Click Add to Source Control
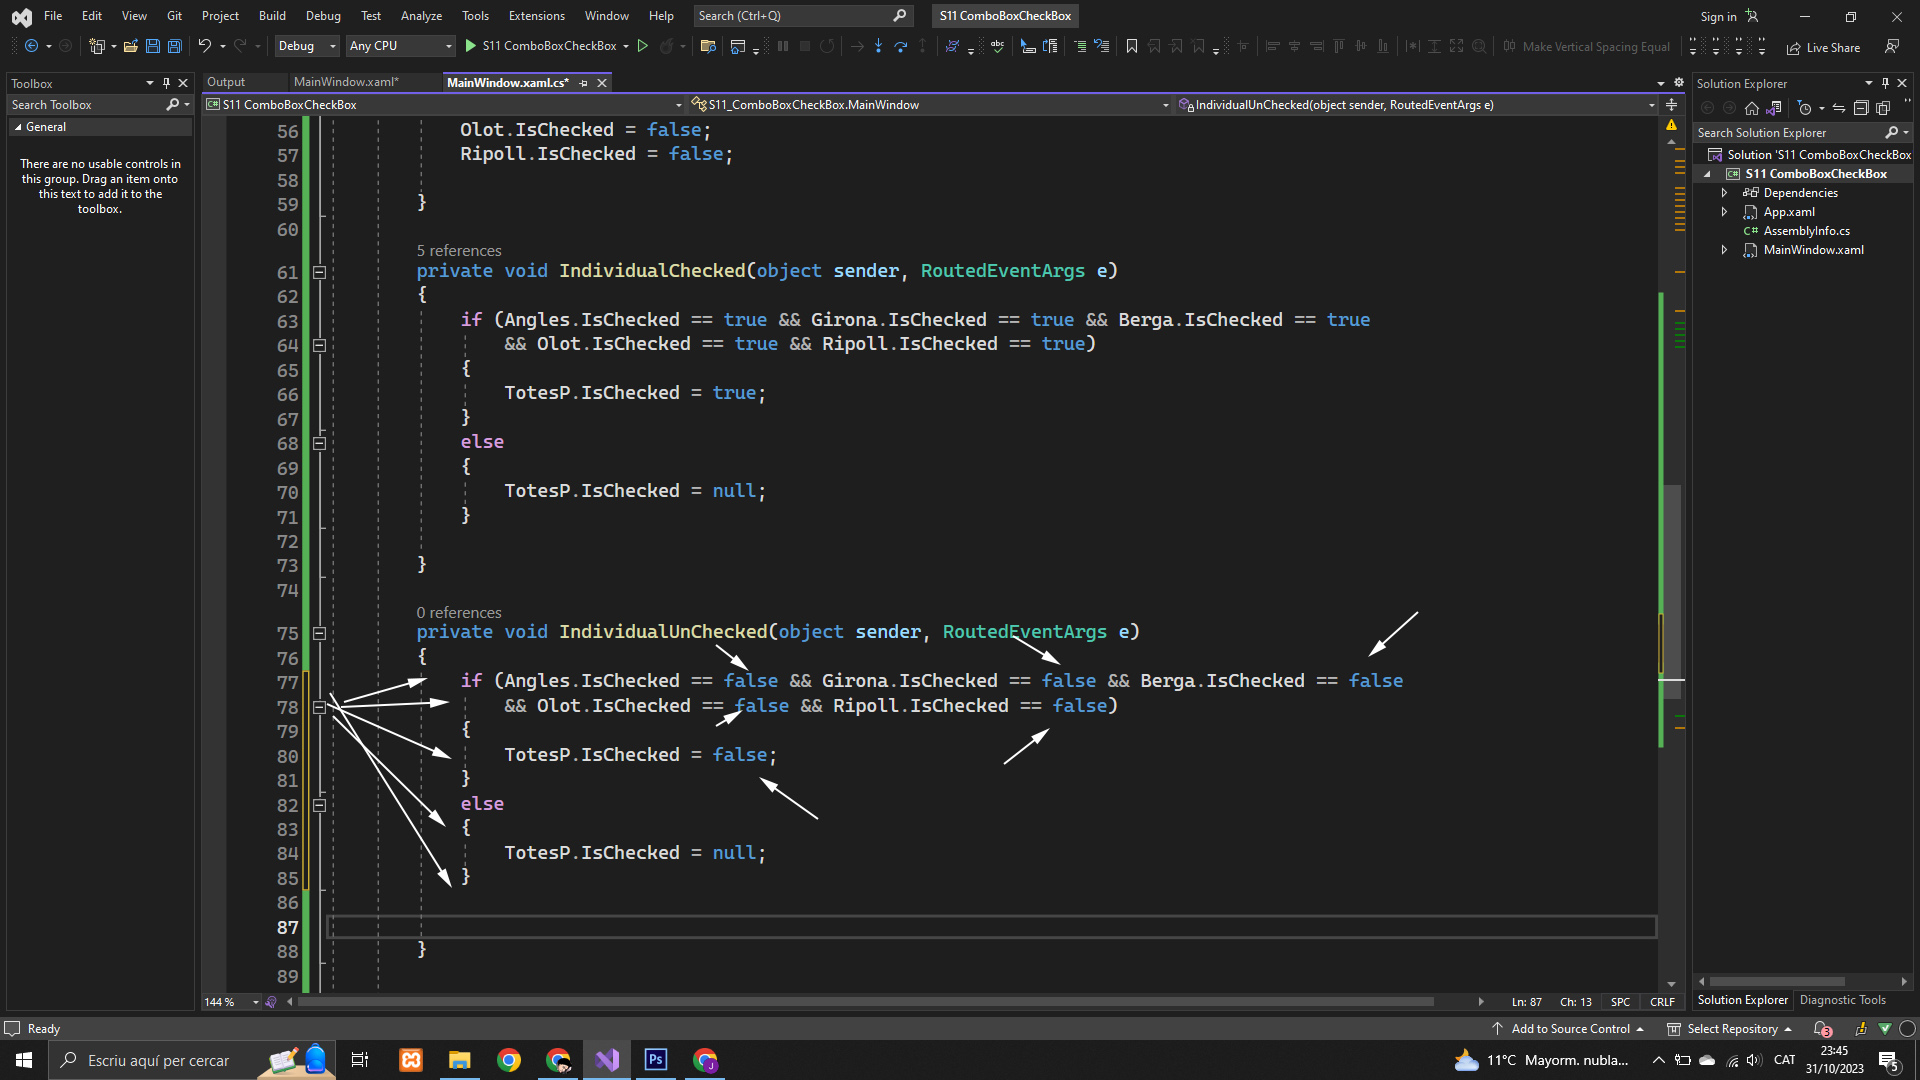 pyautogui.click(x=1569, y=1029)
